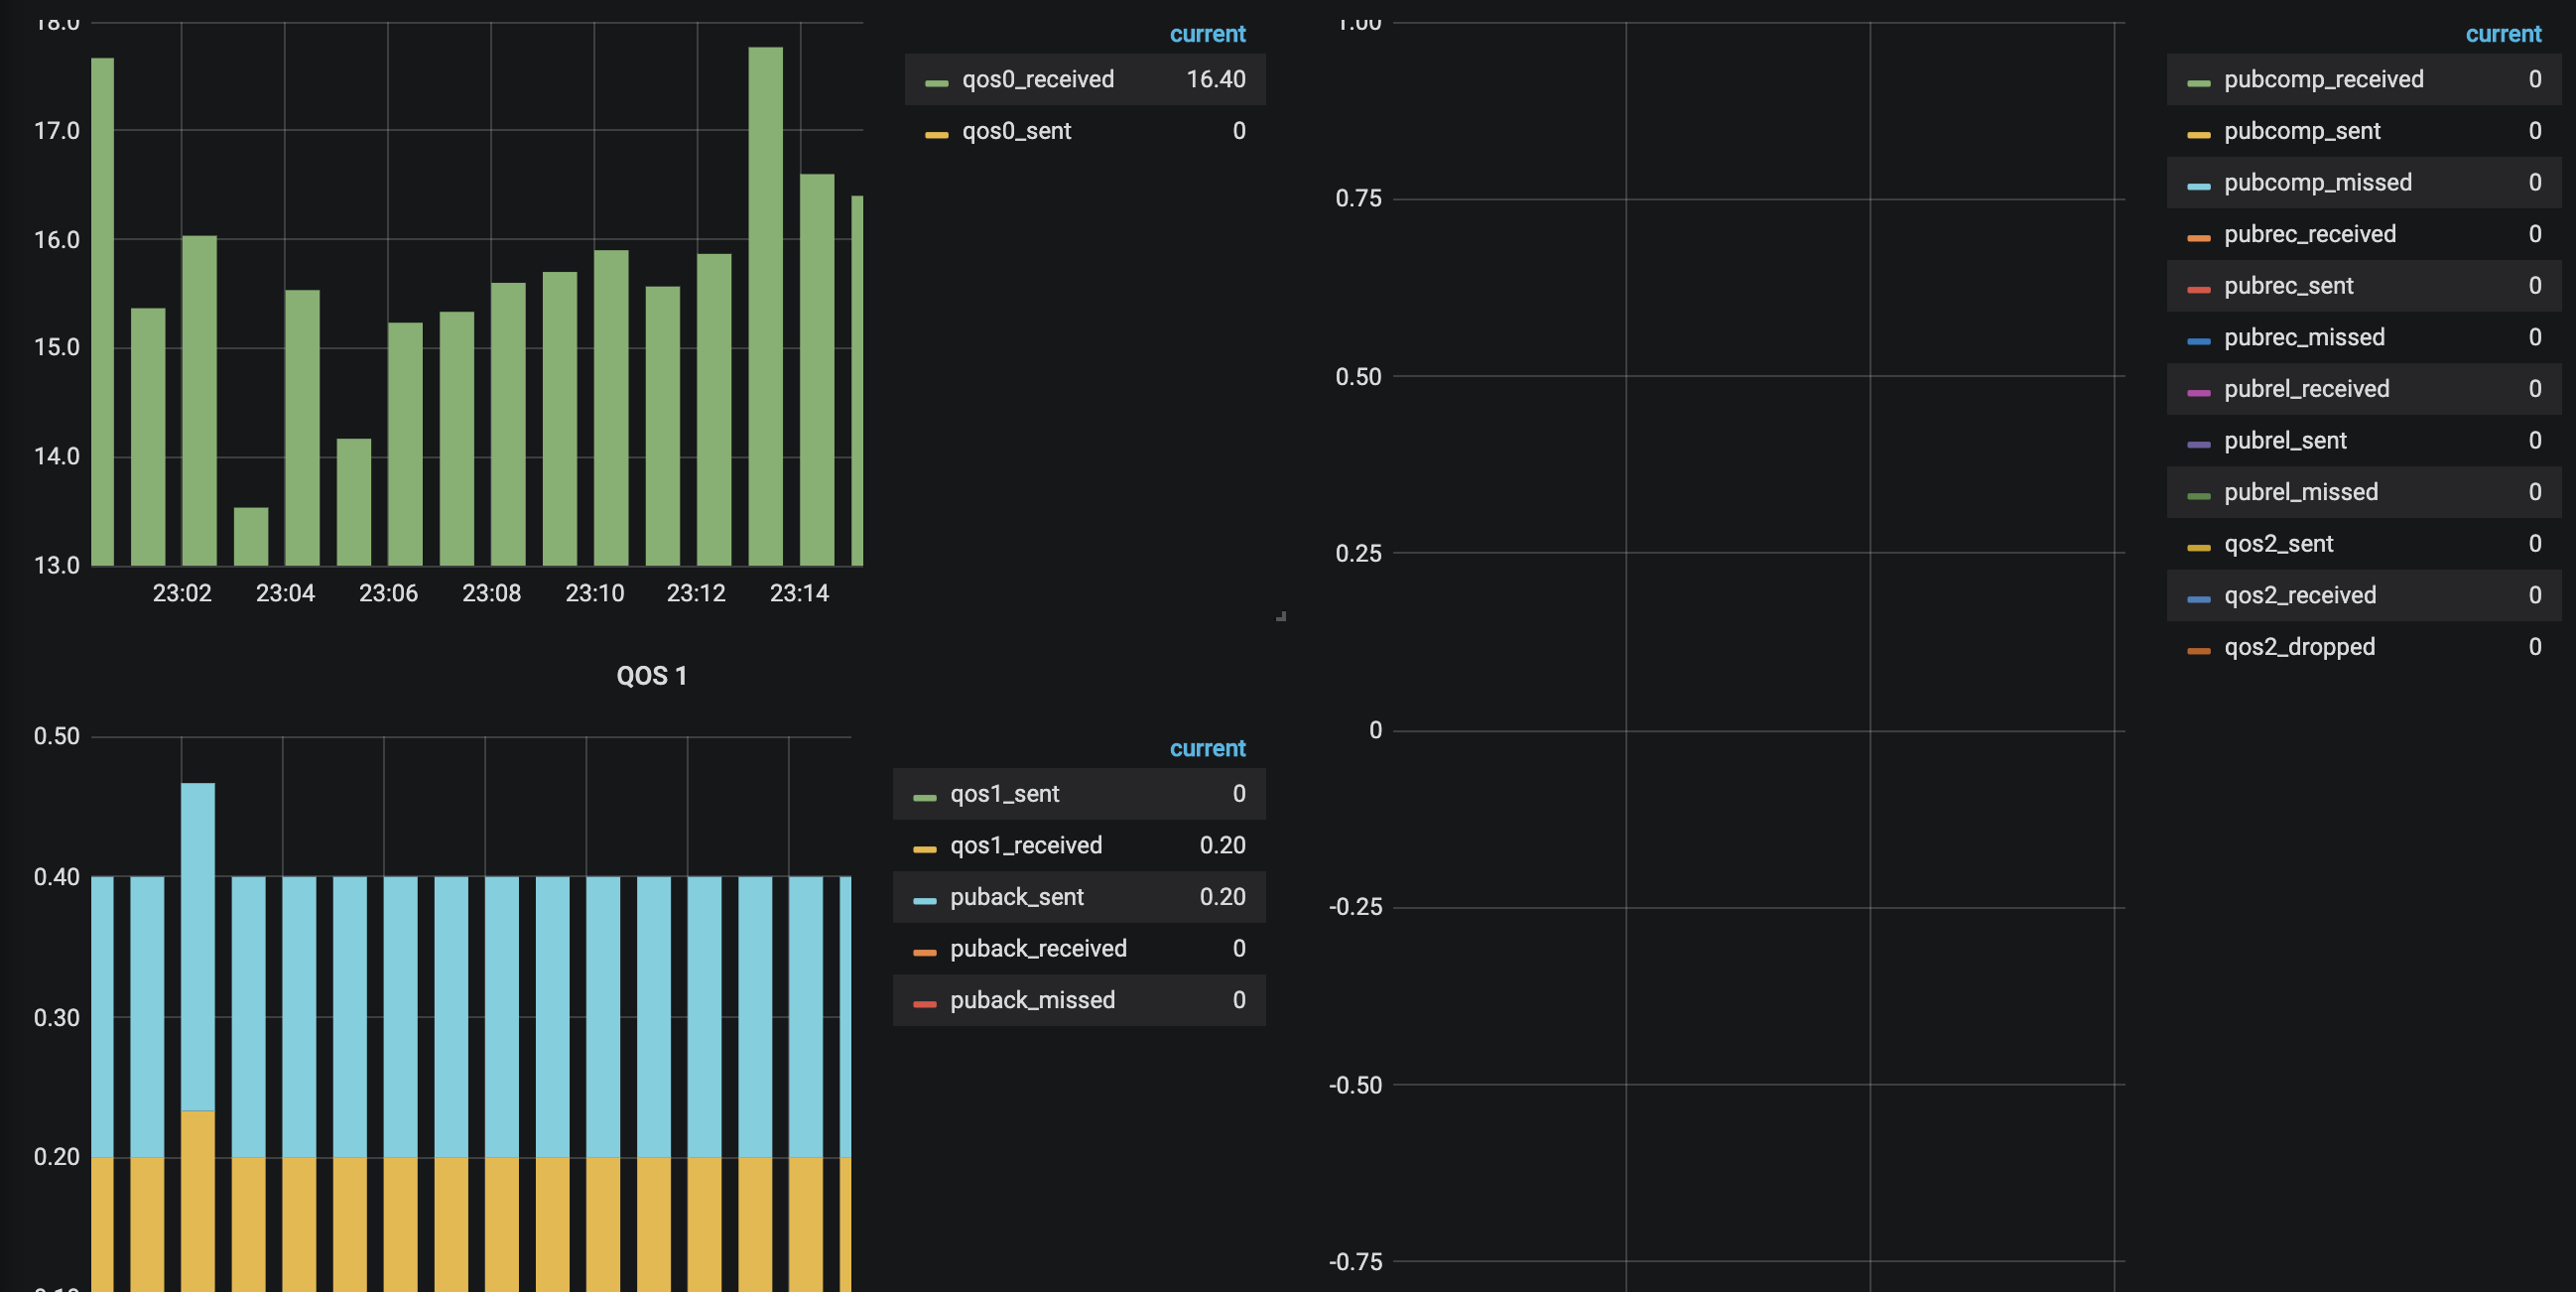2576x1292 pixels.
Task: Click the QOS 0 panel resize handle
Action: click(1280, 617)
